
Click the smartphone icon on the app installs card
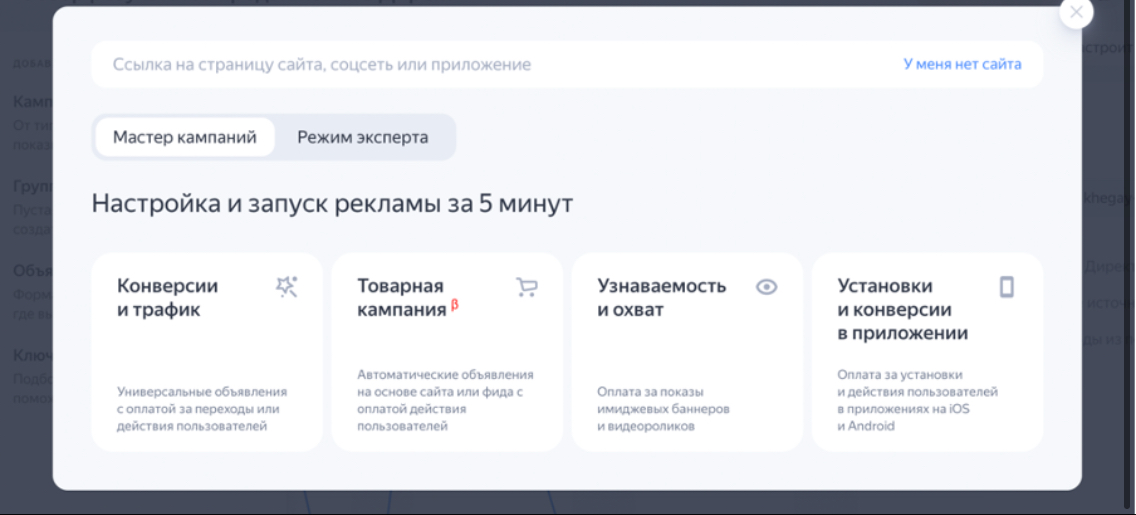click(1006, 287)
